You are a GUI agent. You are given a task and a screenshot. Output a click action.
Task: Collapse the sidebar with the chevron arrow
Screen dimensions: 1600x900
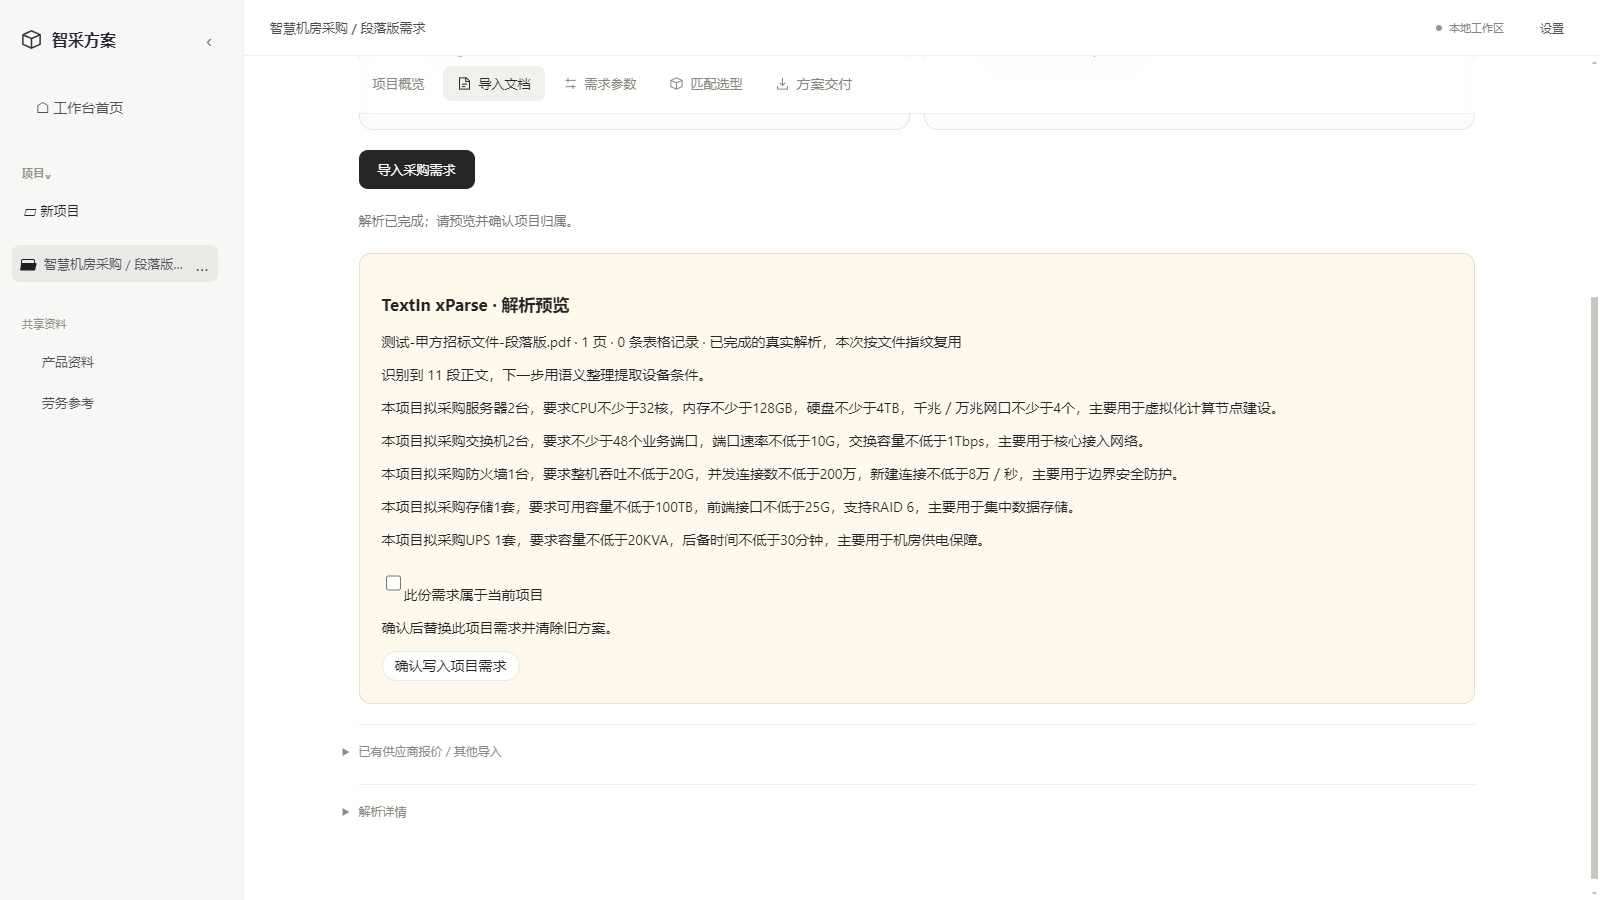point(209,42)
